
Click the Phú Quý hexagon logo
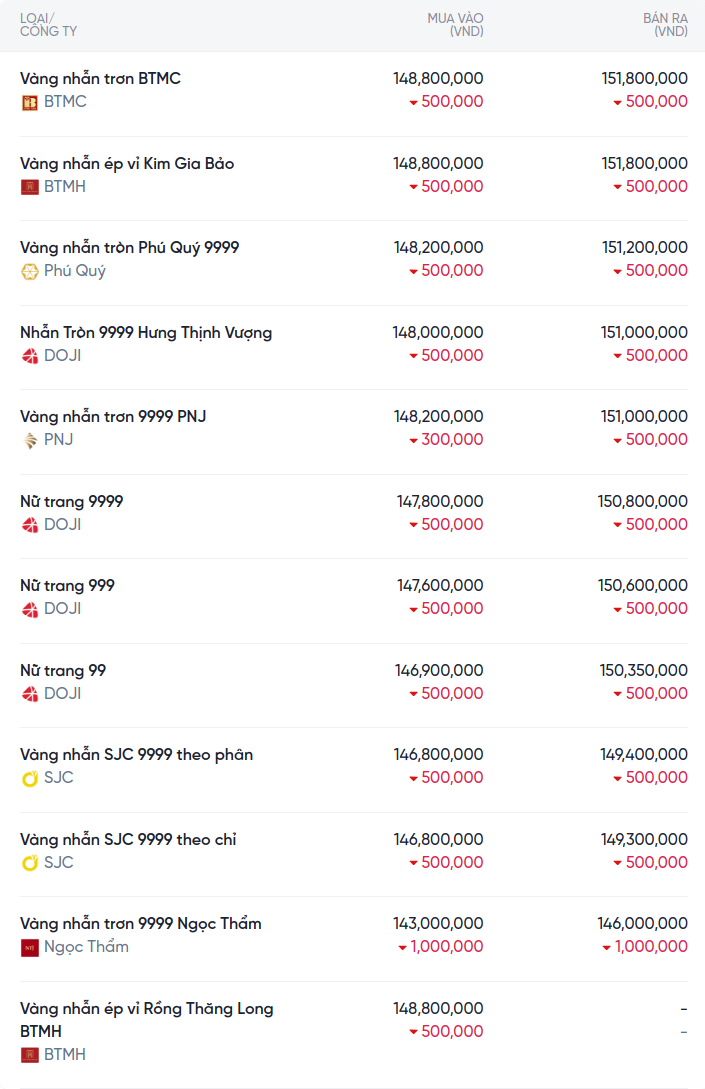pyautogui.click(x=30, y=271)
